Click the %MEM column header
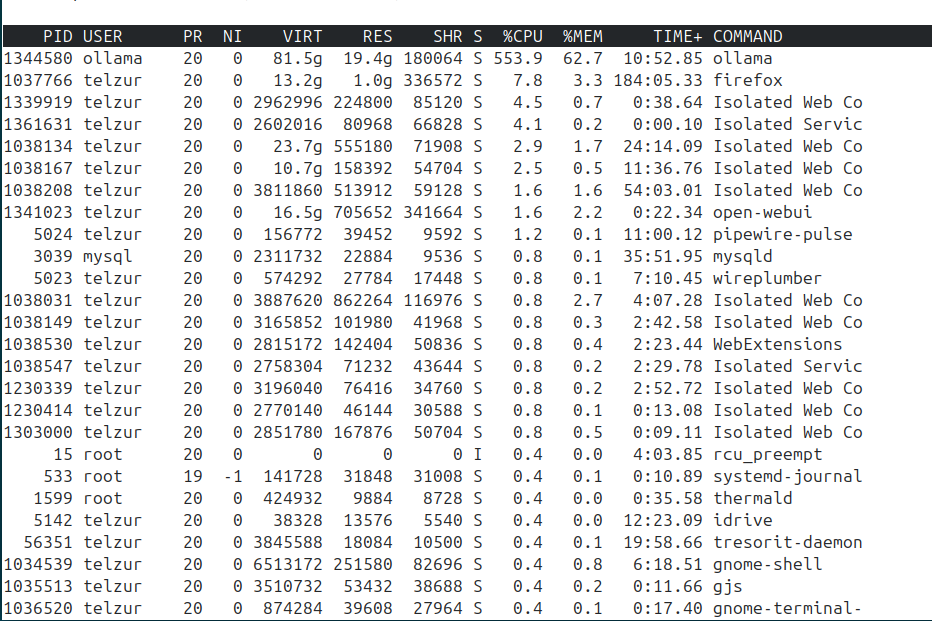932x621 pixels. click(581, 36)
